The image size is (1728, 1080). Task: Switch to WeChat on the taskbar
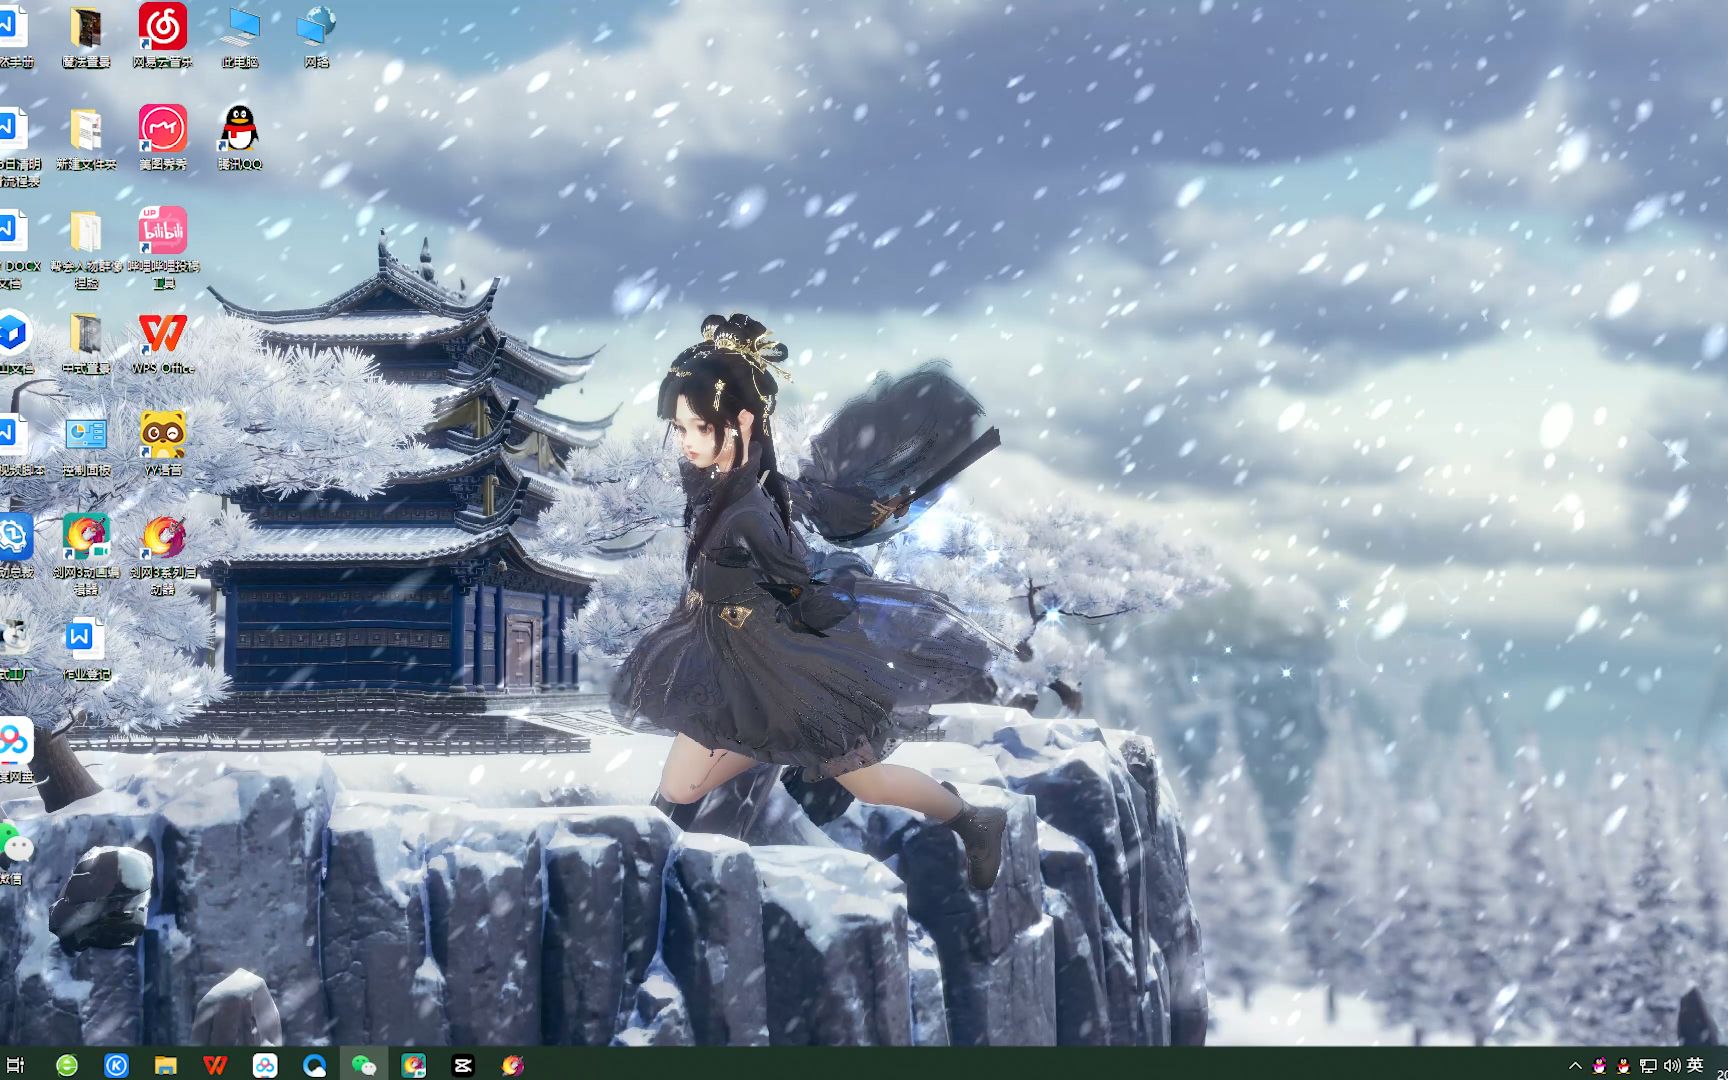point(364,1065)
